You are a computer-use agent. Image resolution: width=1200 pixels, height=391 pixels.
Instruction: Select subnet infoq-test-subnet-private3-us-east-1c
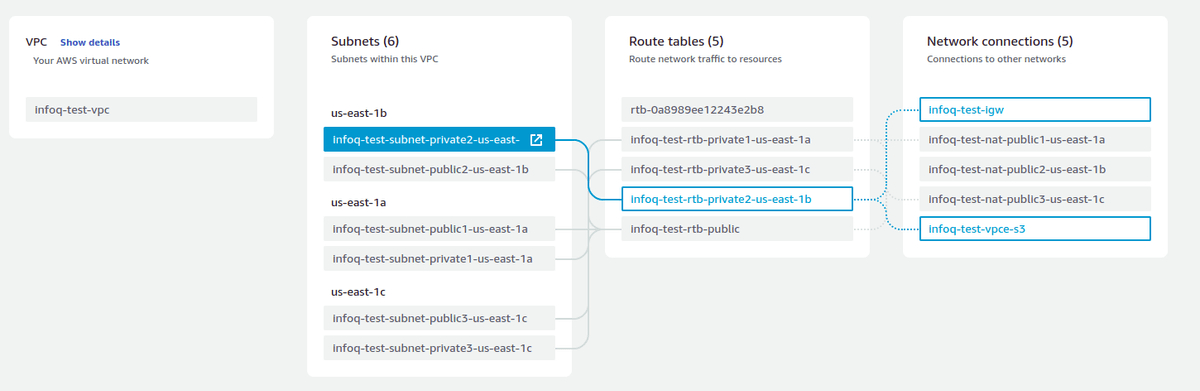click(x=439, y=349)
